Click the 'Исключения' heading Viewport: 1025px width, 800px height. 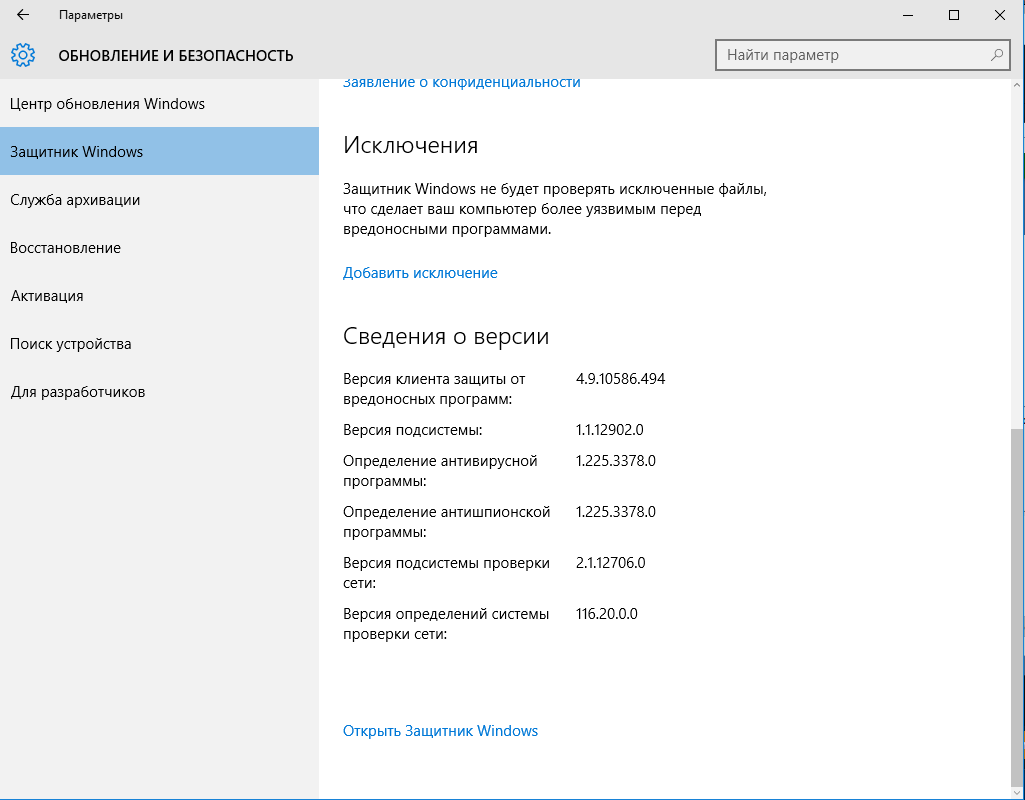[x=411, y=144]
